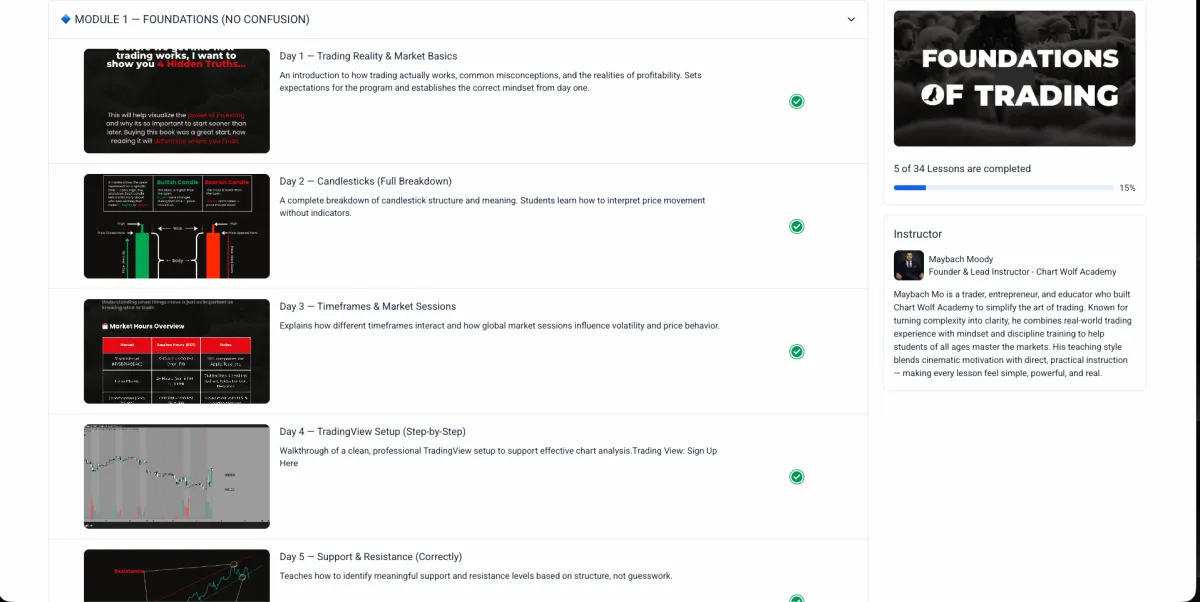Click instructor Maybach Moody avatar

click(908, 265)
